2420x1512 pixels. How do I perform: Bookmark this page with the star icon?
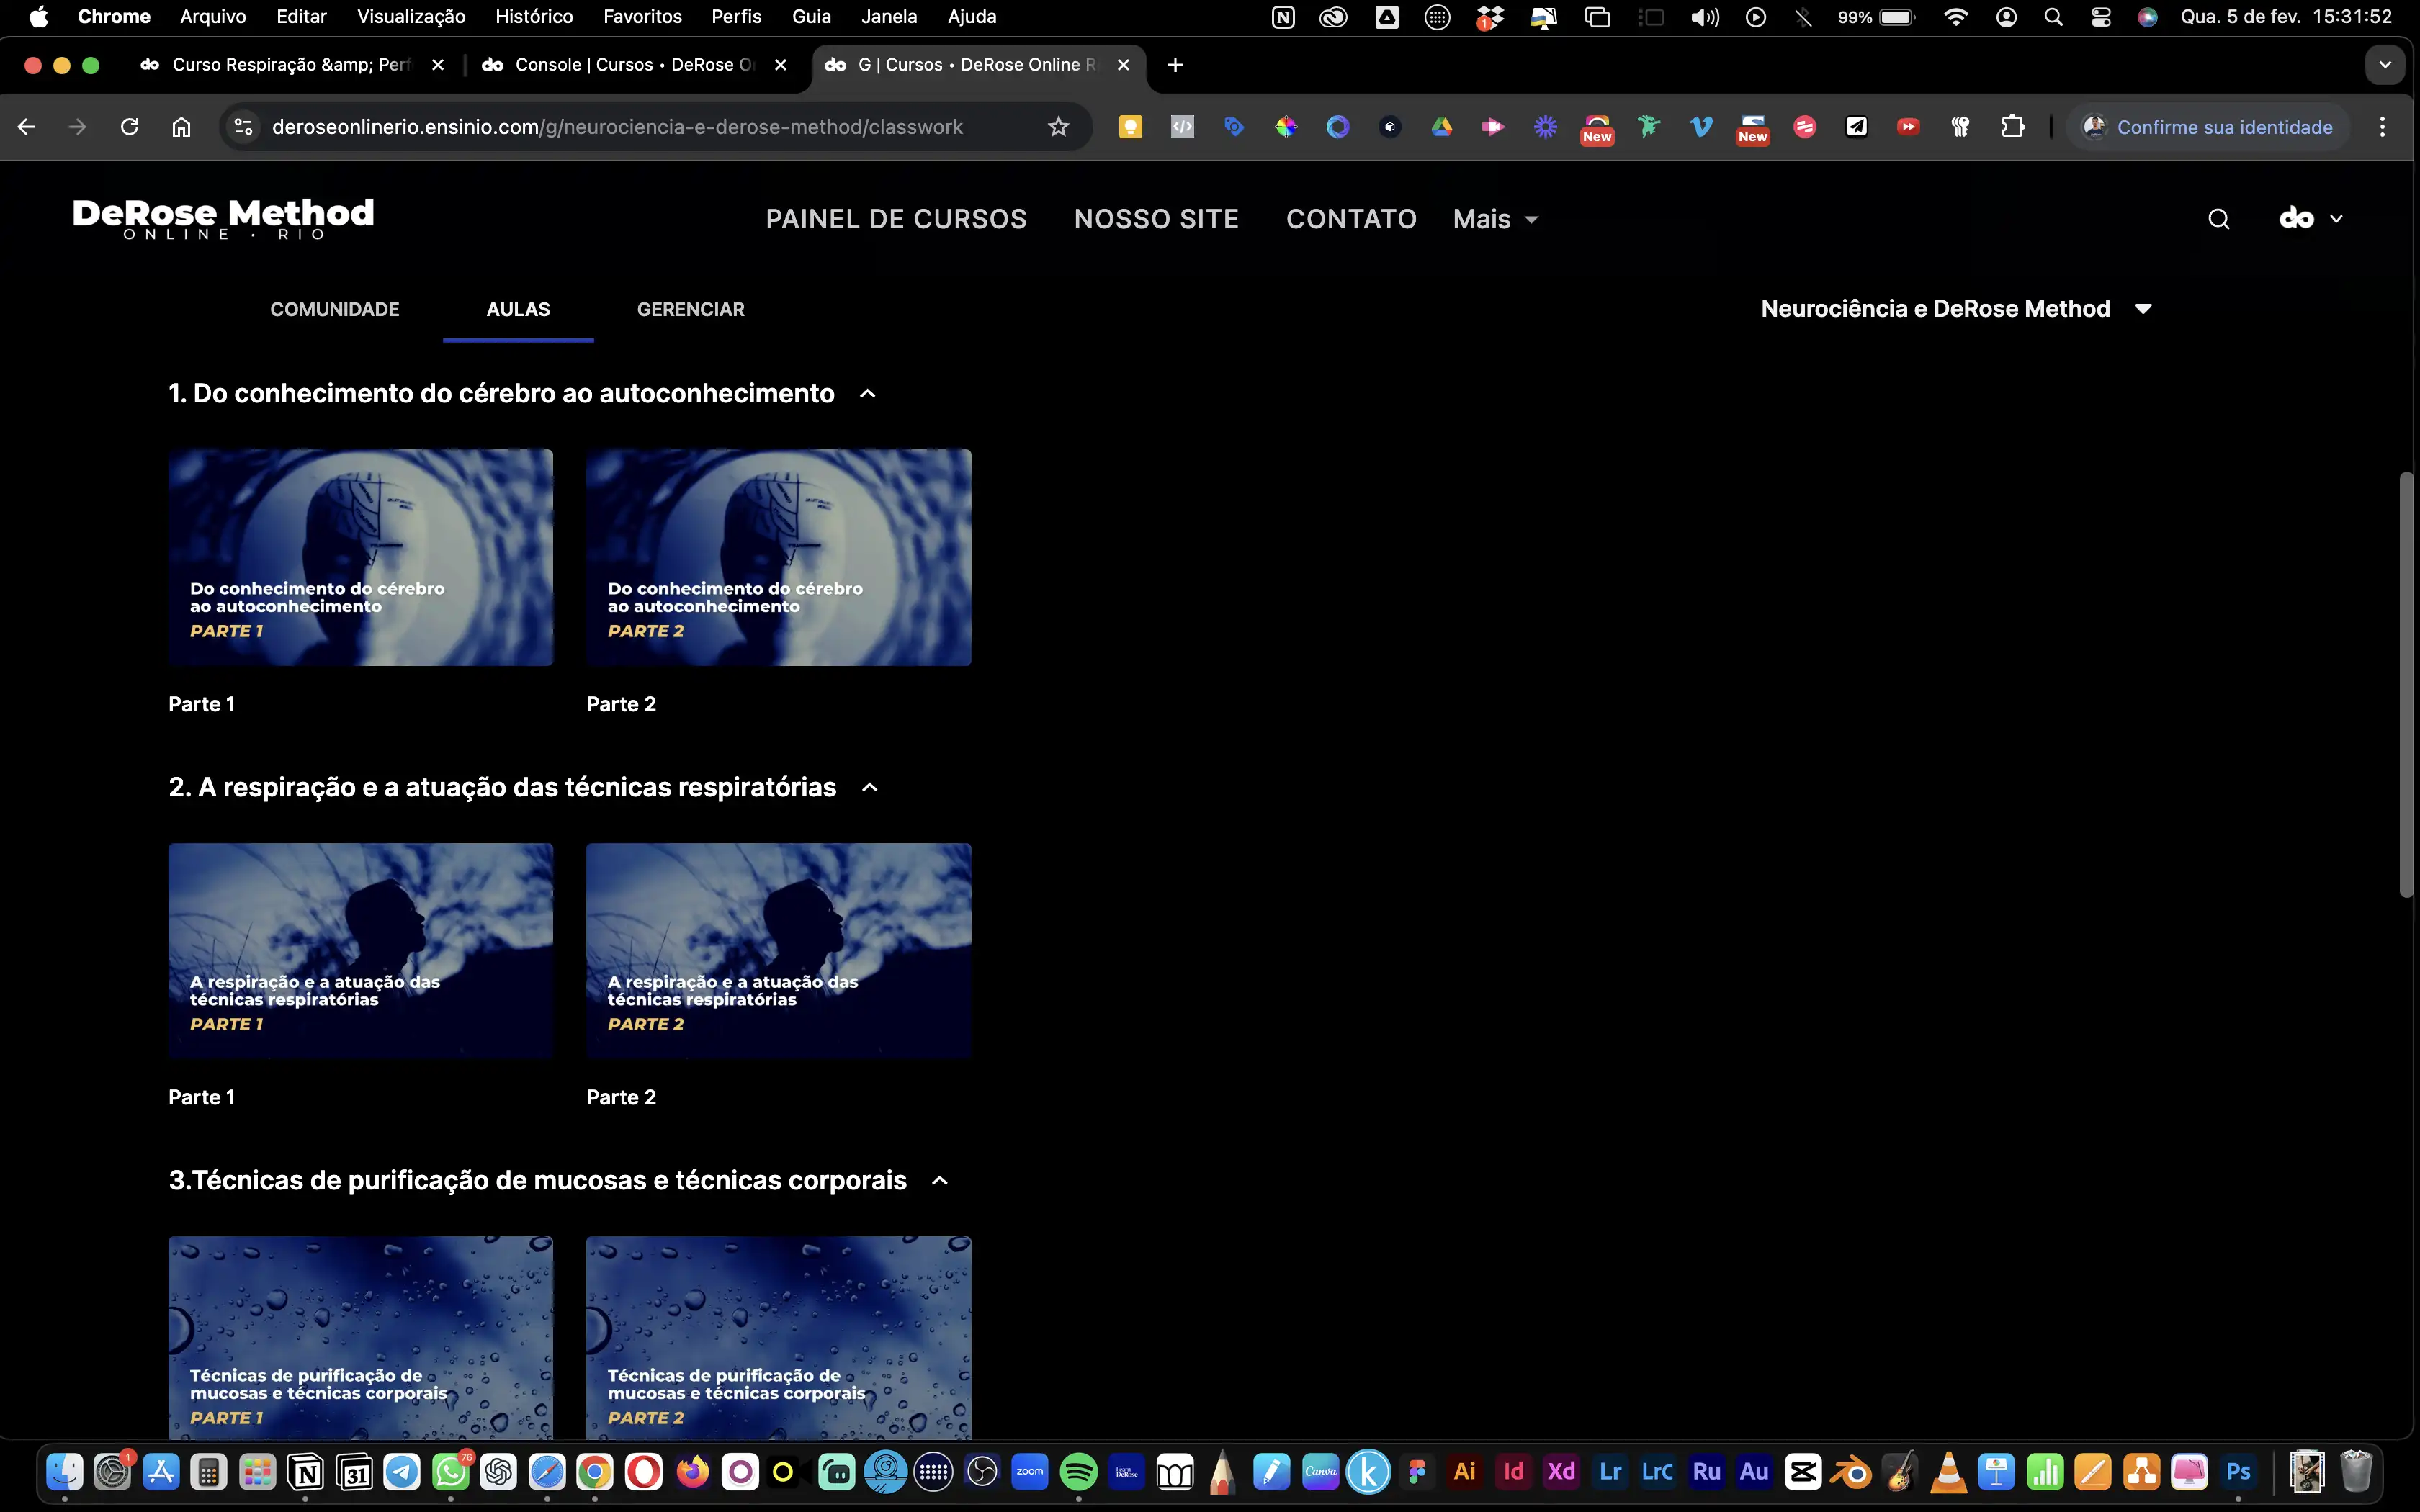(x=1058, y=127)
